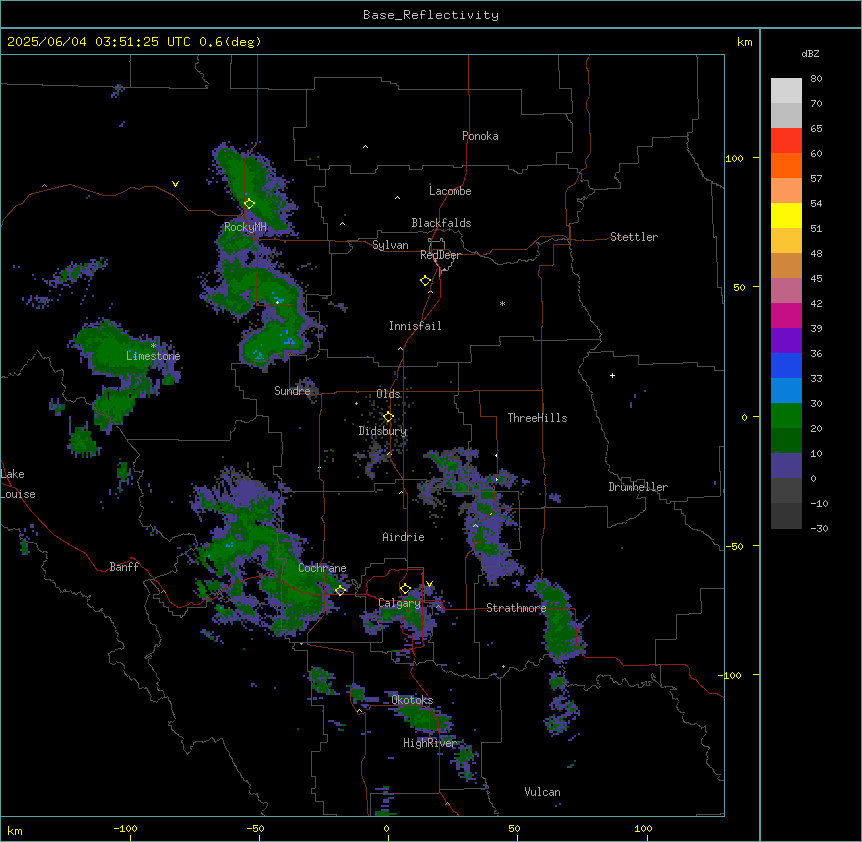The image size is (862, 842).
Task: Click the Ponoka city label
Action: 480,136
